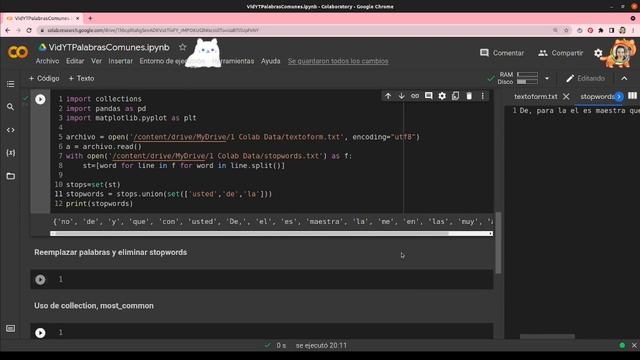
Task: Open Se guardaron todos los cambios link
Action: pos(338,61)
